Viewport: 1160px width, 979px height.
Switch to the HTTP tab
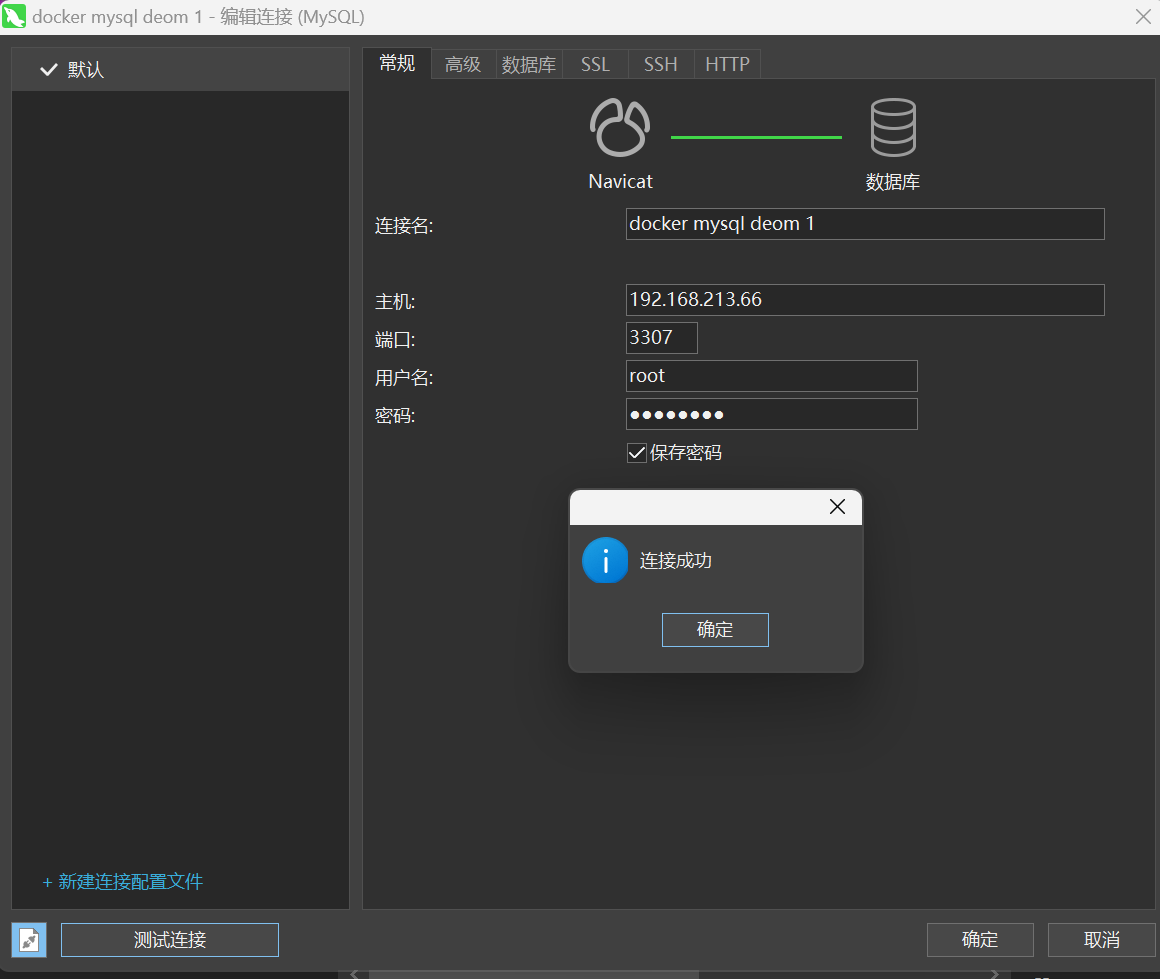tap(727, 64)
